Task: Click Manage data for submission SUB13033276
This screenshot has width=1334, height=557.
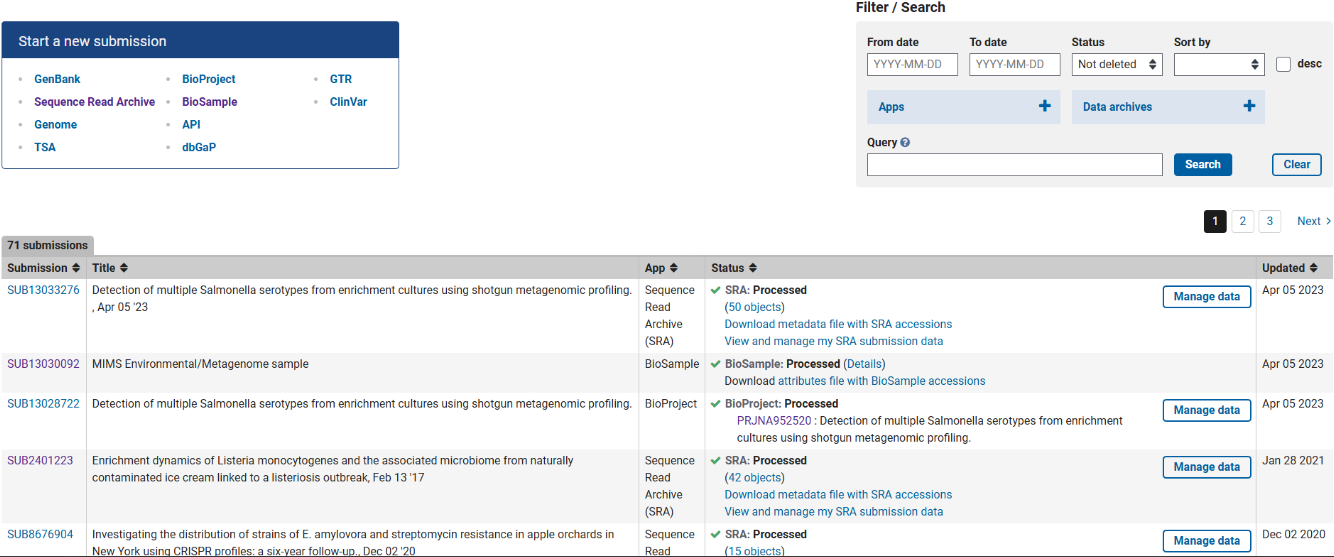Action: click(1206, 297)
